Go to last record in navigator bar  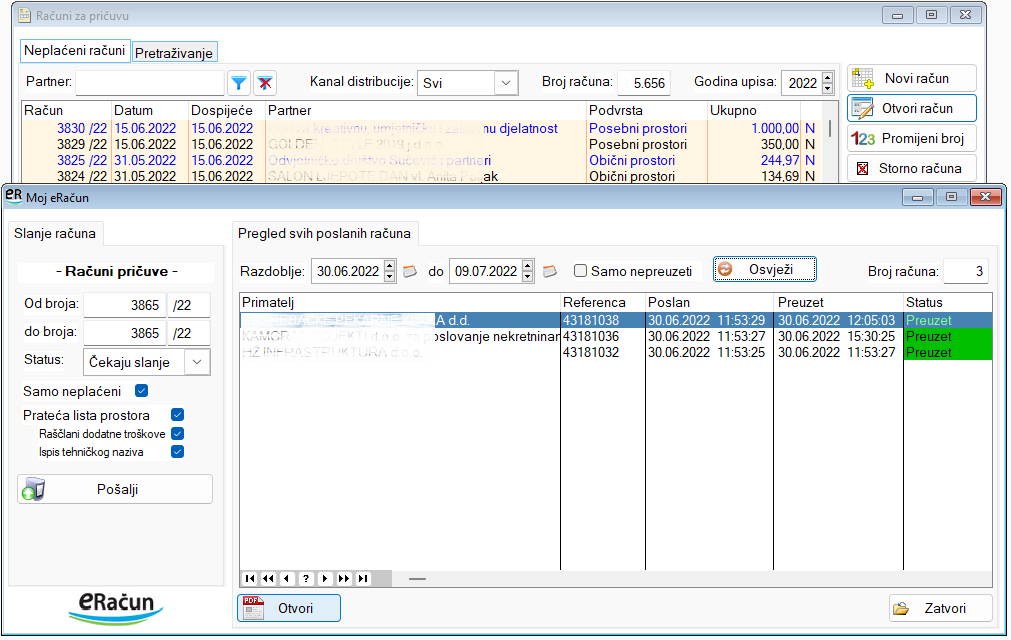pyautogui.click(x=363, y=578)
